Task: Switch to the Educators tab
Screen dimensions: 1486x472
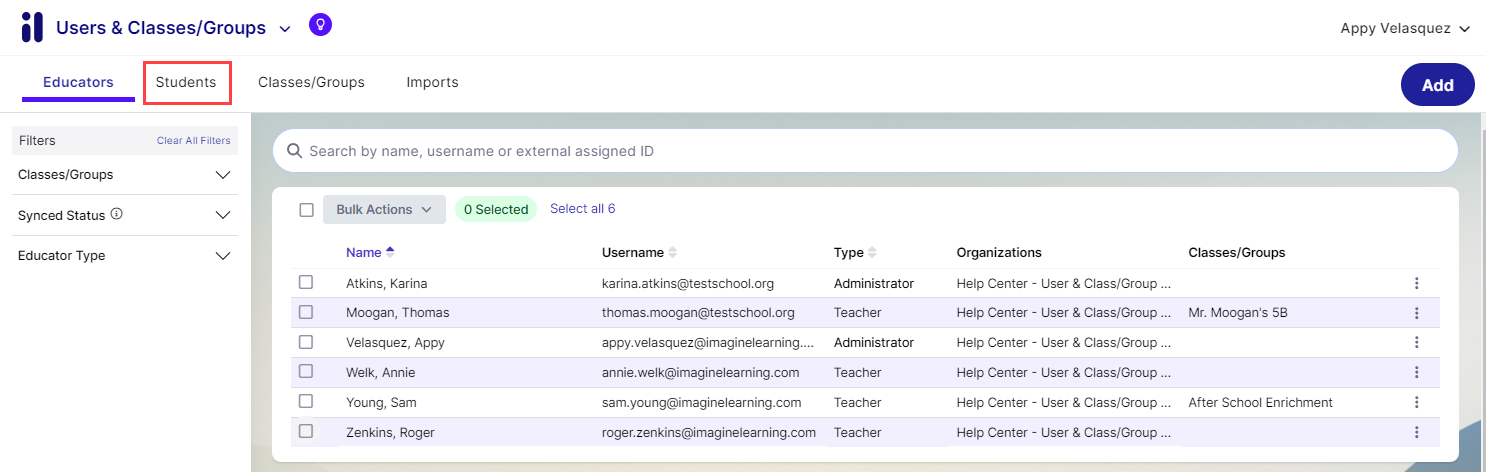Action: [x=78, y=82]
